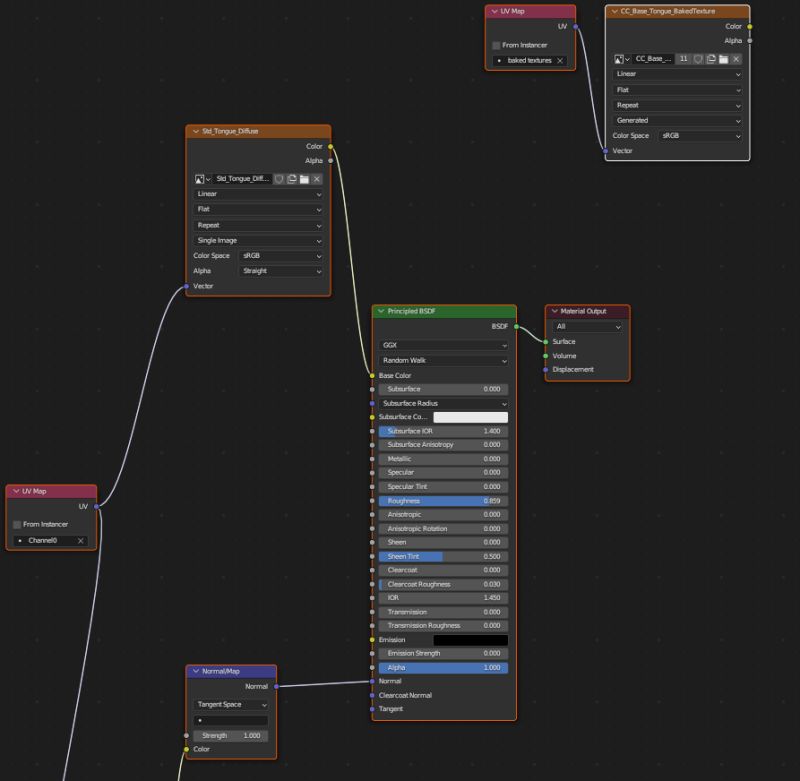Remove the baked textures UV map selection
800x781 pixels.
click(x=560, y=60)
